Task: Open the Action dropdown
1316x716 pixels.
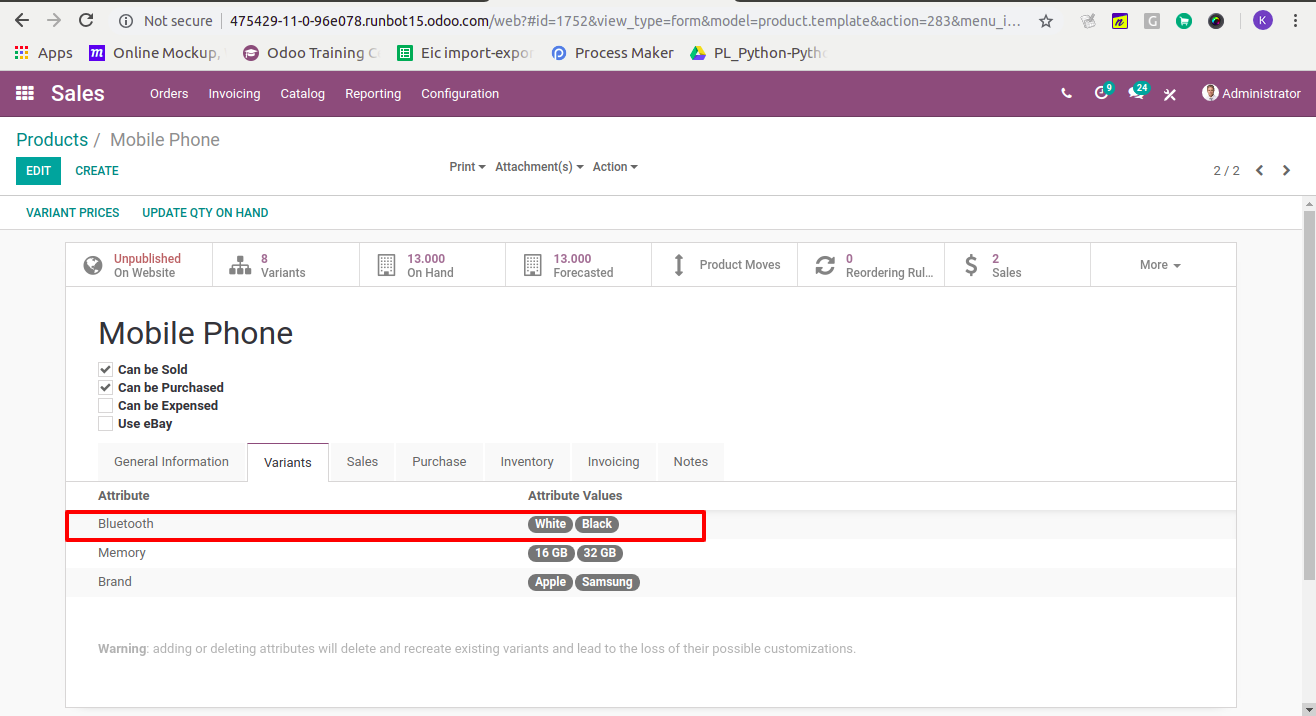Action: [615, 167]
